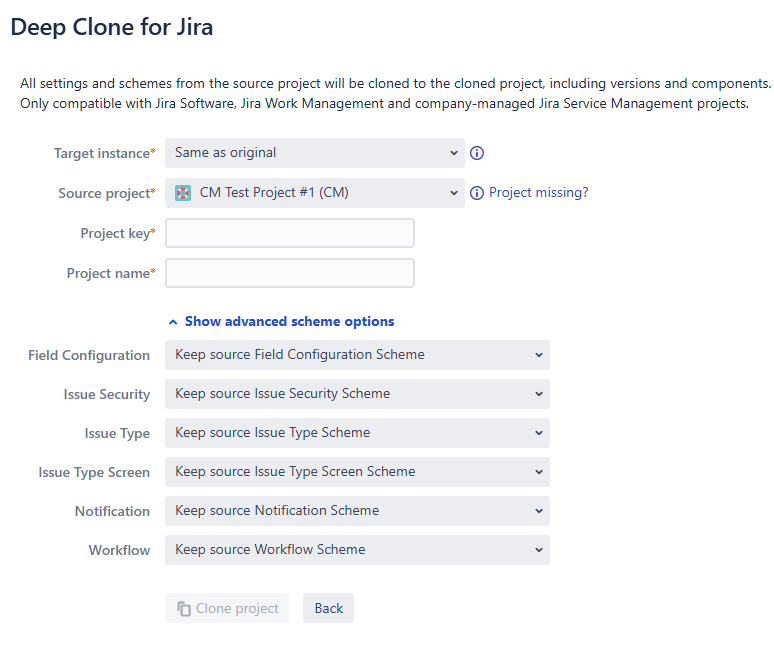Click the copy icon in Clone project button
This screenshot has width=774, height=659.
pyautogui.click(x=184, y=609)
